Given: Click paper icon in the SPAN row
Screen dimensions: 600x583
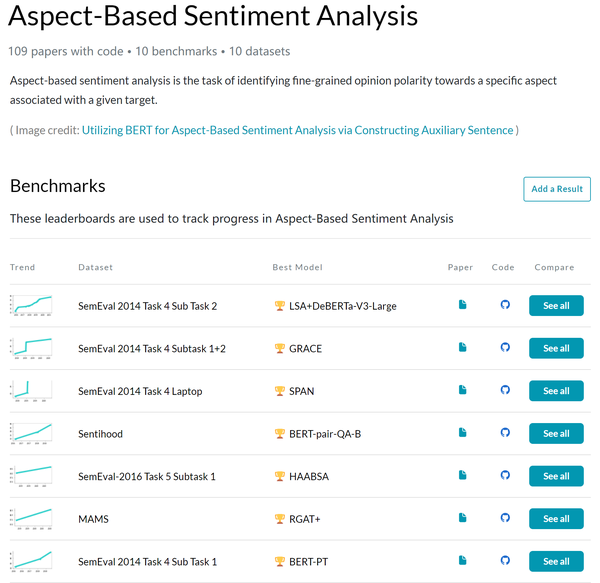Looking at the screenshot, I should (x=462, y=390).
